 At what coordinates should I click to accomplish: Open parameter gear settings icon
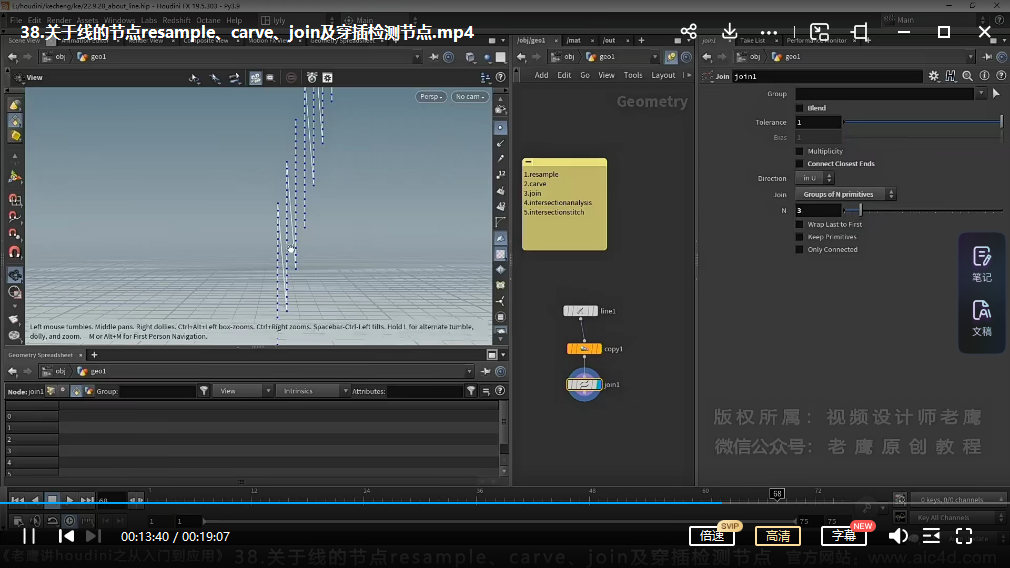pos(933,76)
